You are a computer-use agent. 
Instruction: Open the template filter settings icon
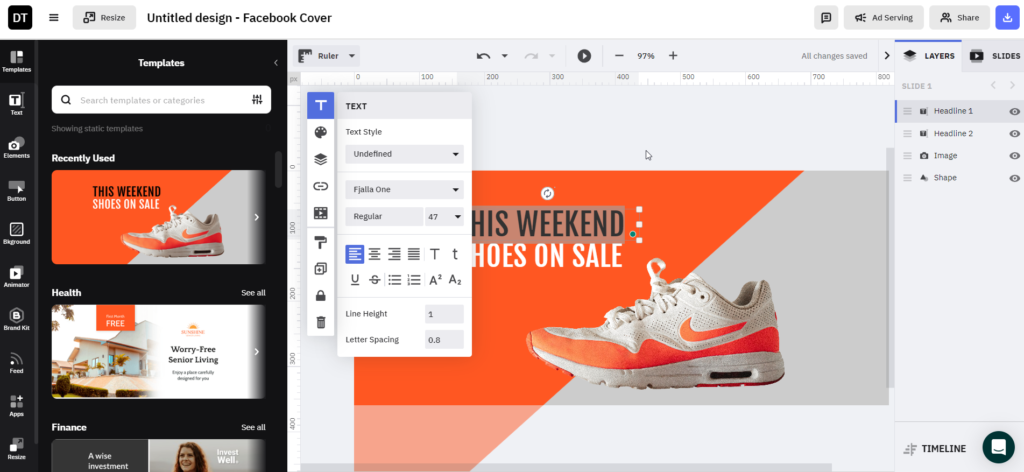257,100
